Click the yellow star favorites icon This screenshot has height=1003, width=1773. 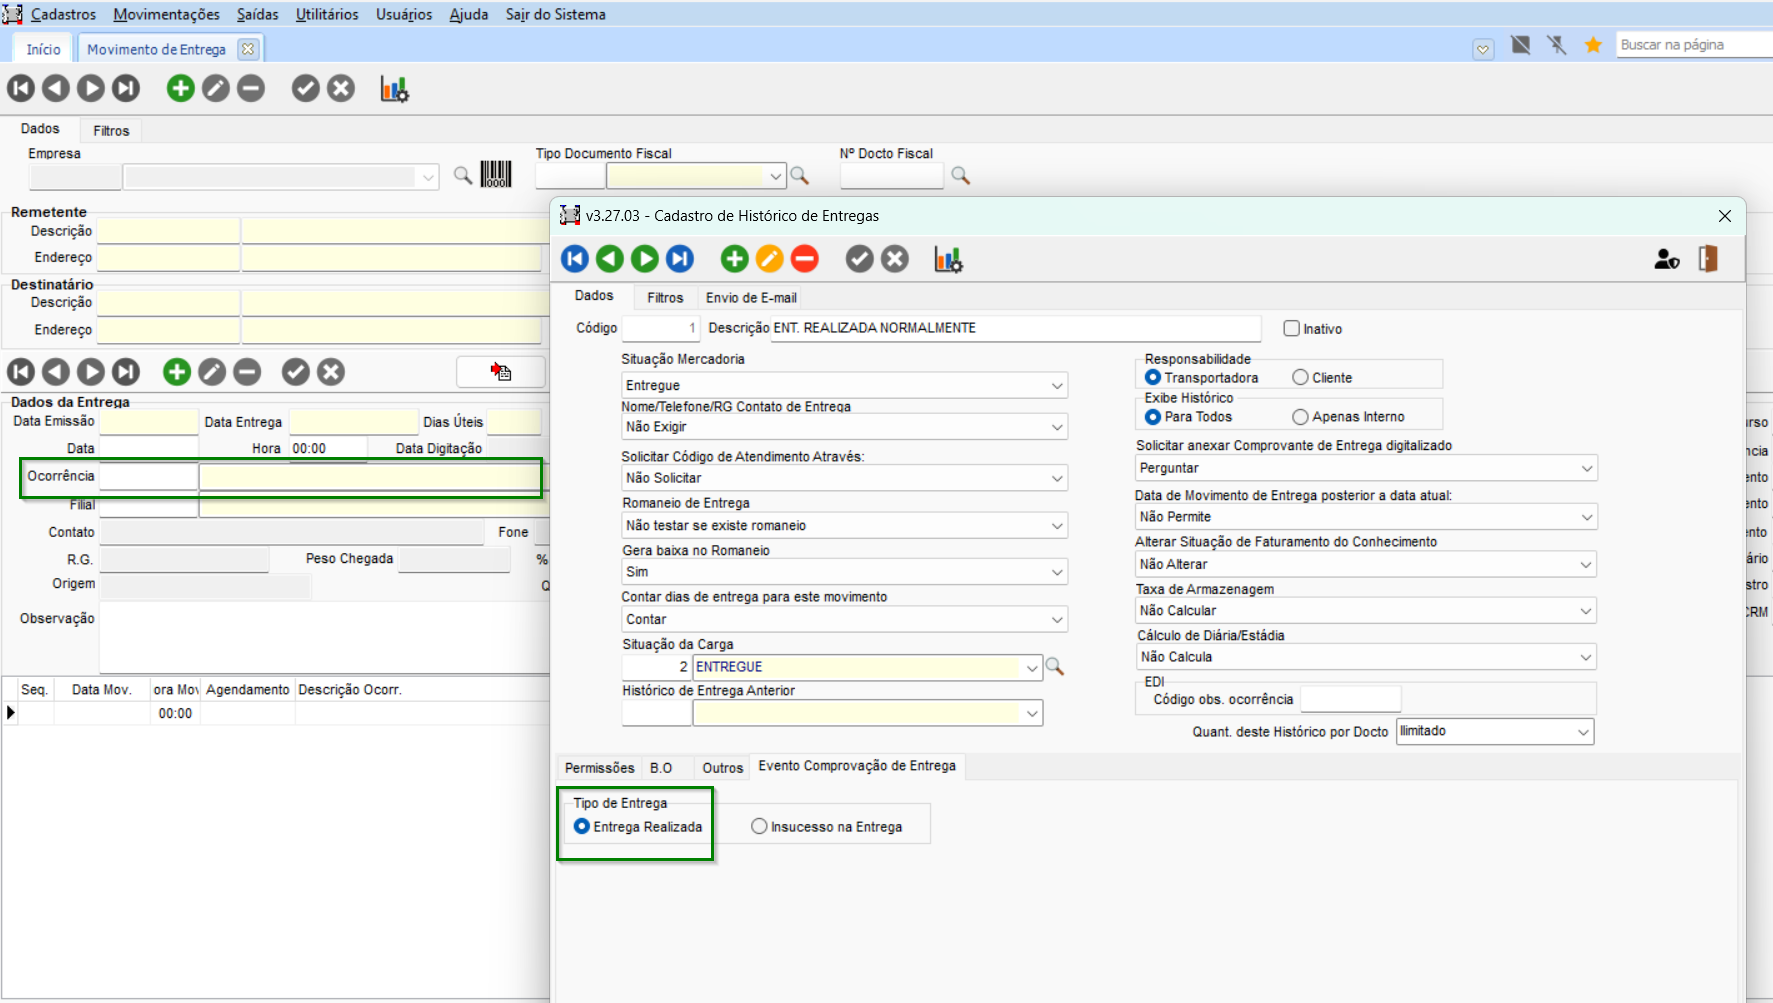coord(1593,45)
